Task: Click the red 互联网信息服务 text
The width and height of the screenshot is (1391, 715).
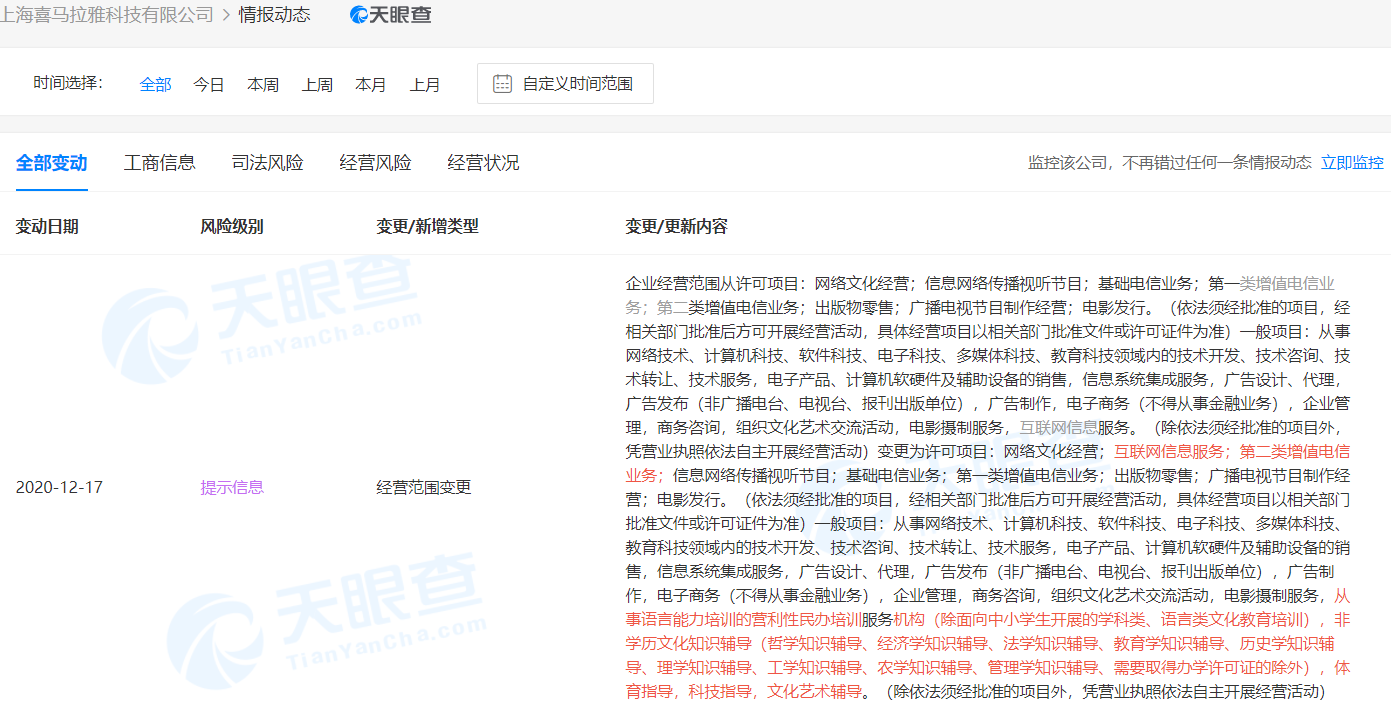Action: point(1169,451)
